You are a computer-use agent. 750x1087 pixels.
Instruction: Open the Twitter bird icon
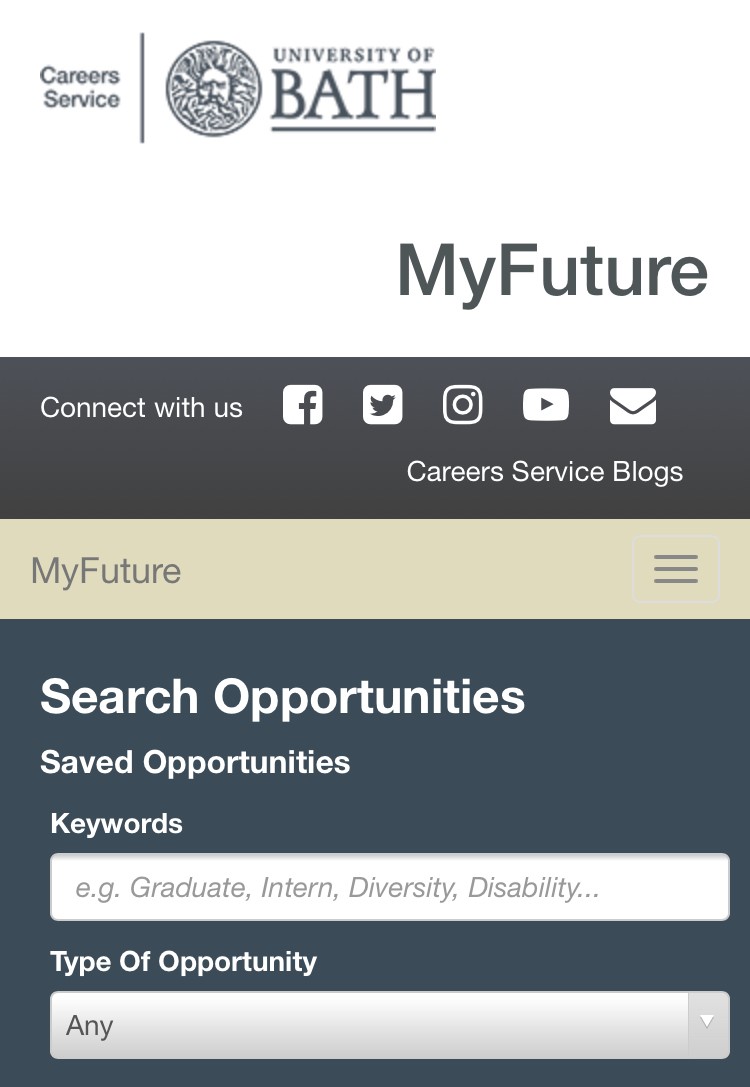(x=383, y=405)
